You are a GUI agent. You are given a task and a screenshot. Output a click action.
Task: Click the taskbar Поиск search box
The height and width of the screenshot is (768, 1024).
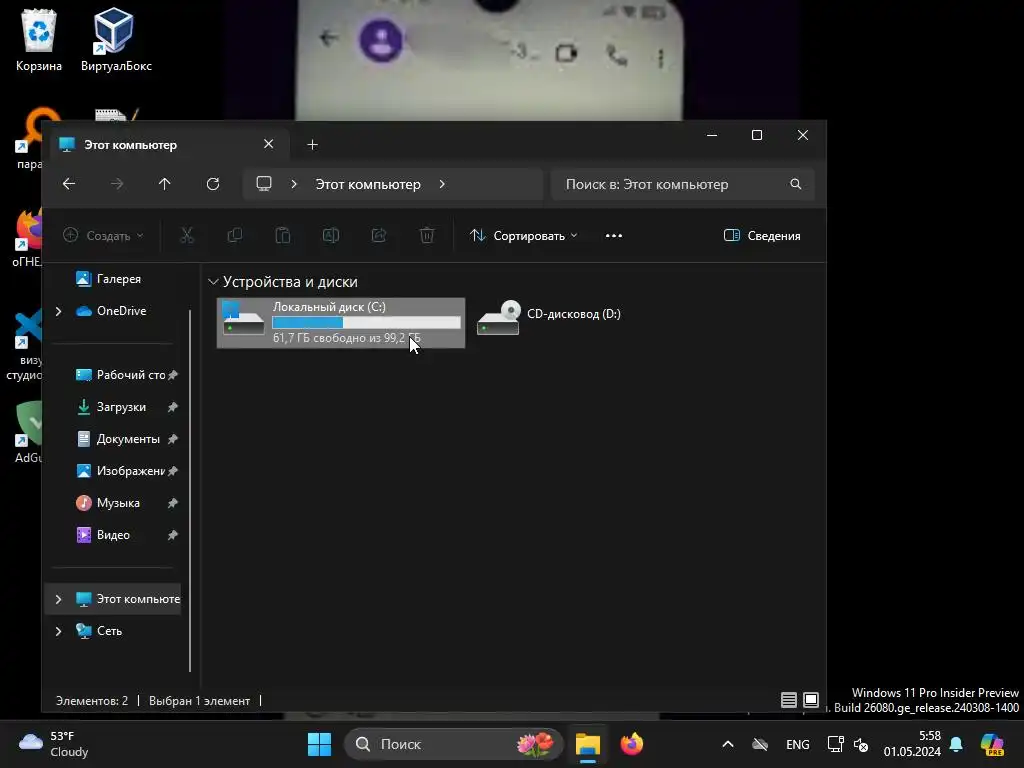453,744
